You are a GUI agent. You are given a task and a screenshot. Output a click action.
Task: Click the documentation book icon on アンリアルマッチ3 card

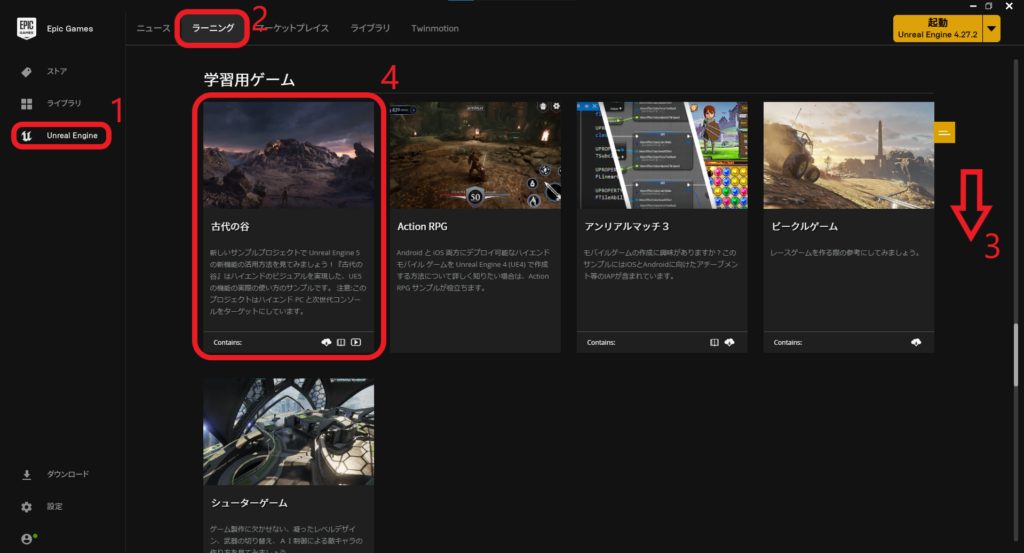[714, 342]
